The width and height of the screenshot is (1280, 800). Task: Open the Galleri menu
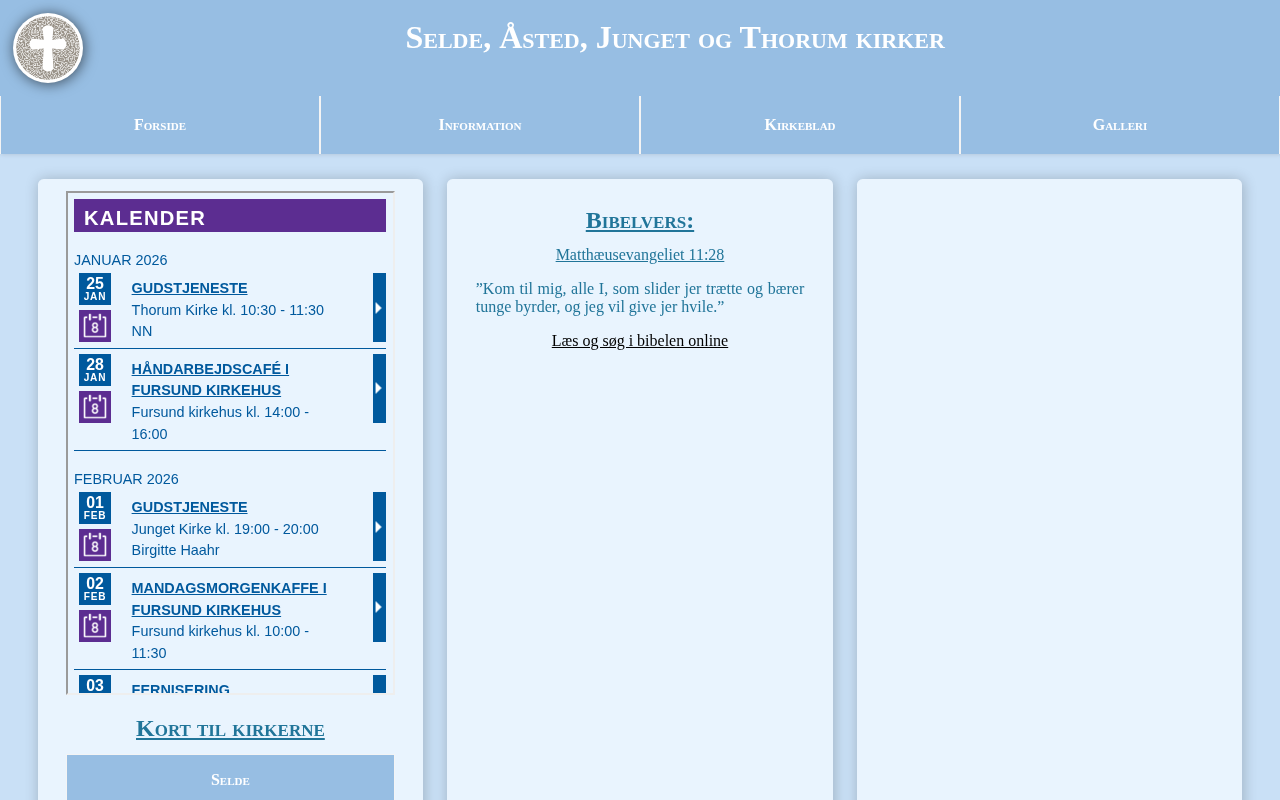1120,125
